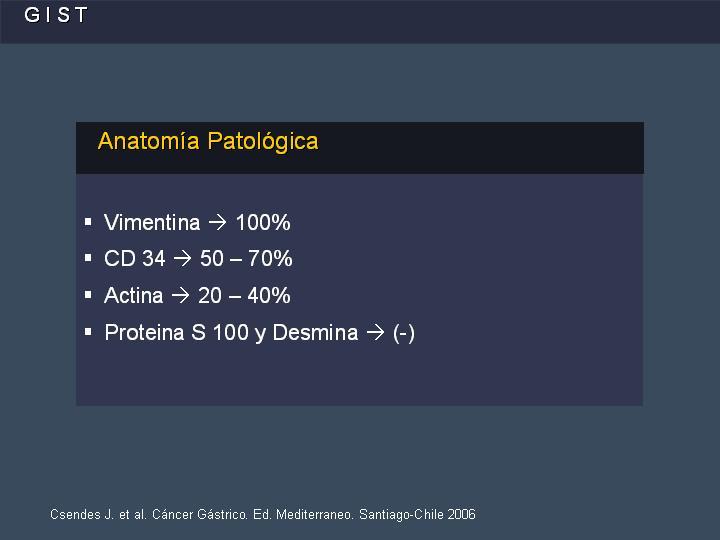The width and height of the screenshot is (720, 540).
Task: Click the GIST header title
Action: [56, 15]
